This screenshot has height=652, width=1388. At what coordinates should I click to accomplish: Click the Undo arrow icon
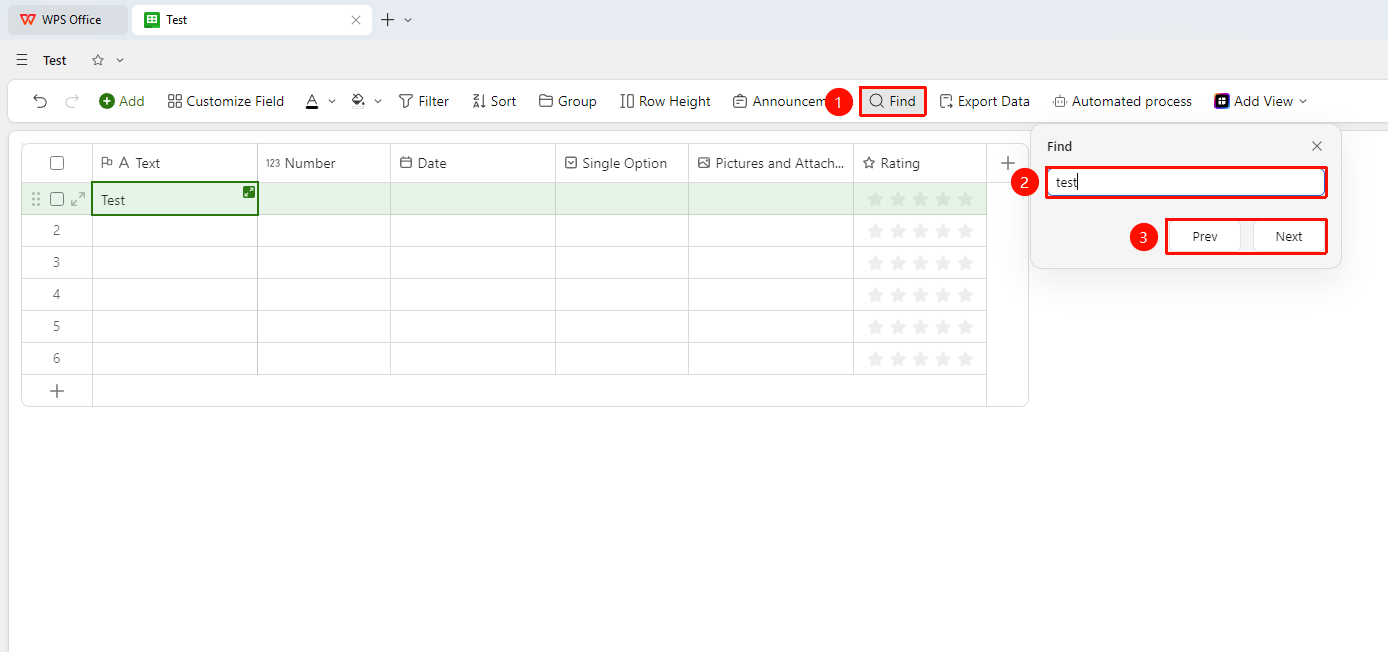[40, 101]
